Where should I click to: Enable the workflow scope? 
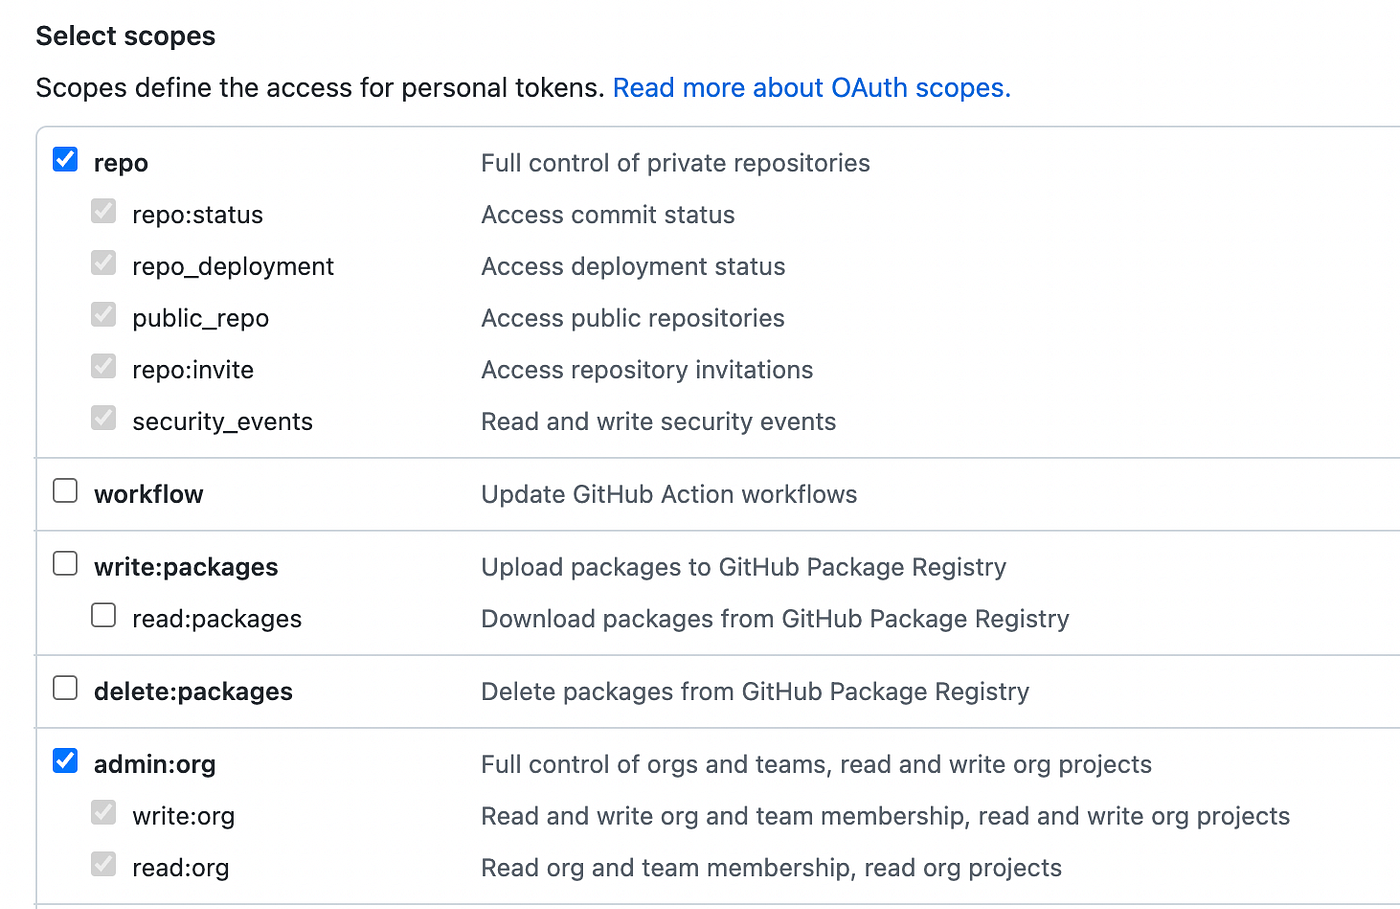pyautogui.click(x=64, y=490)
